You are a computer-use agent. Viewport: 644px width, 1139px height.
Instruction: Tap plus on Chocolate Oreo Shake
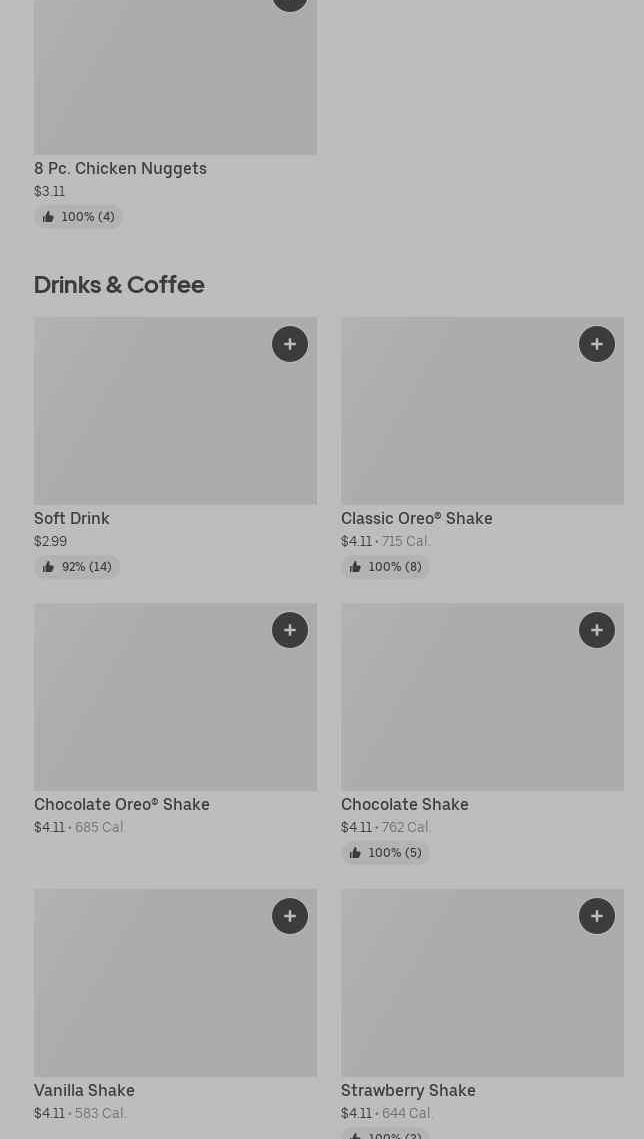[290, 630]
